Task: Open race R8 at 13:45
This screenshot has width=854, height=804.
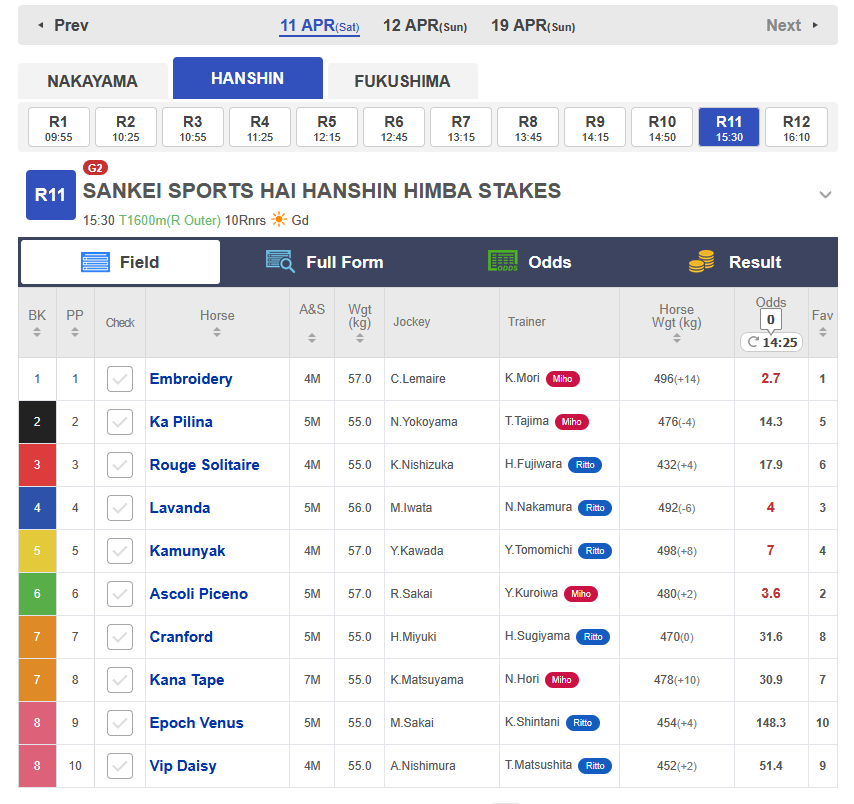Action: (x=528, y=127)
